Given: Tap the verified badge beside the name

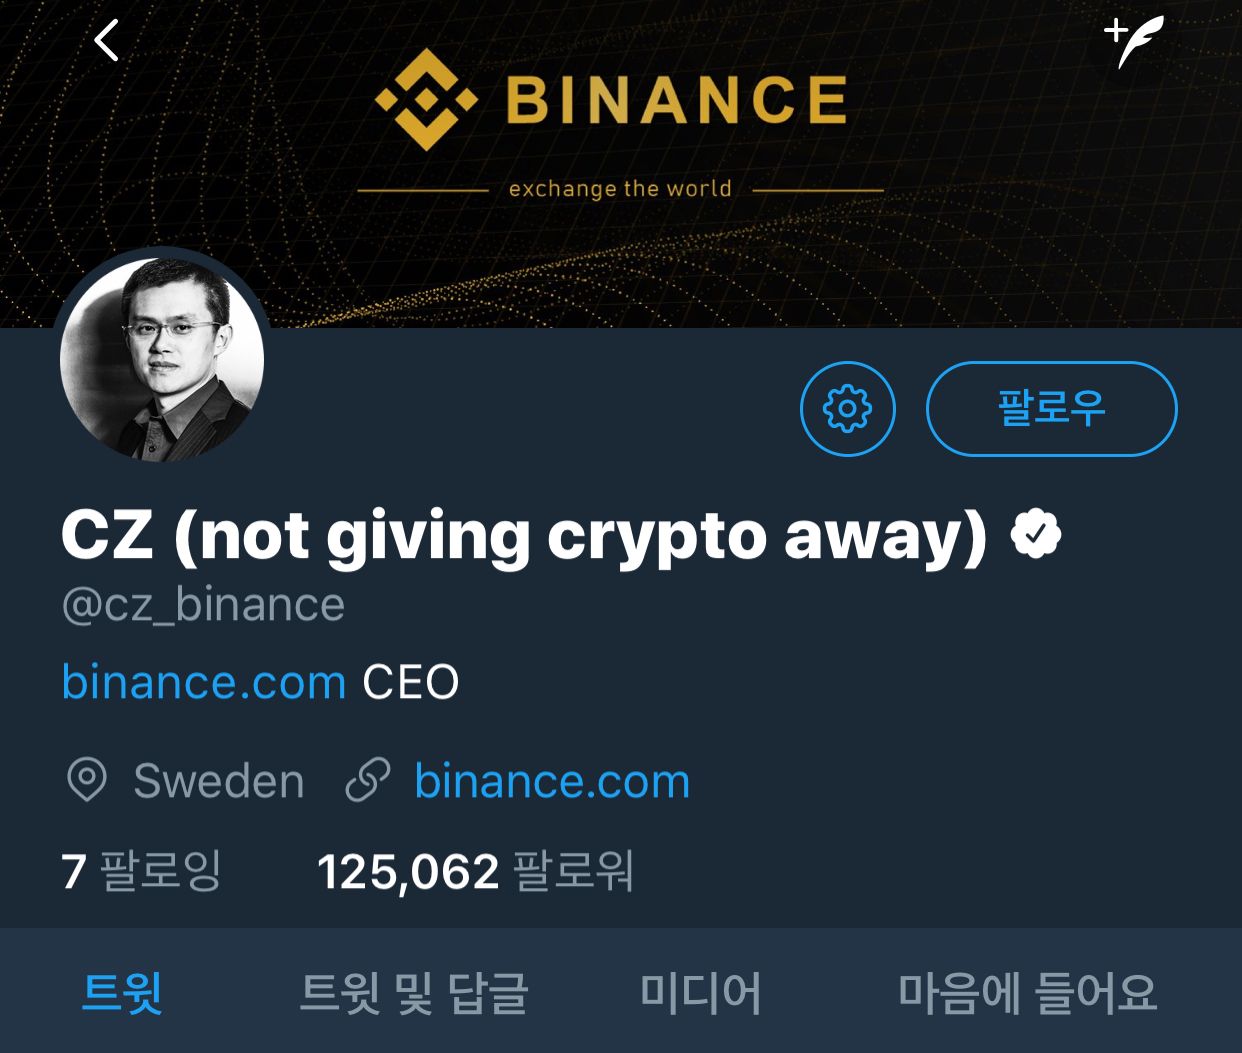Looking at the screenshot, I should click(1036, 535).
